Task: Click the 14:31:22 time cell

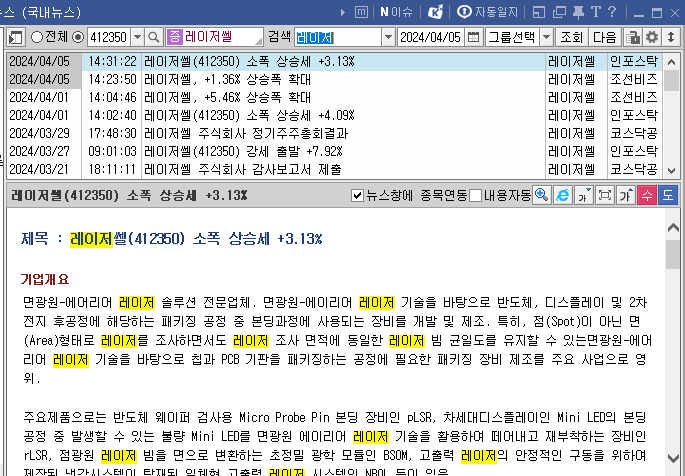Action: pyautogui.click(x=112, y=62)
